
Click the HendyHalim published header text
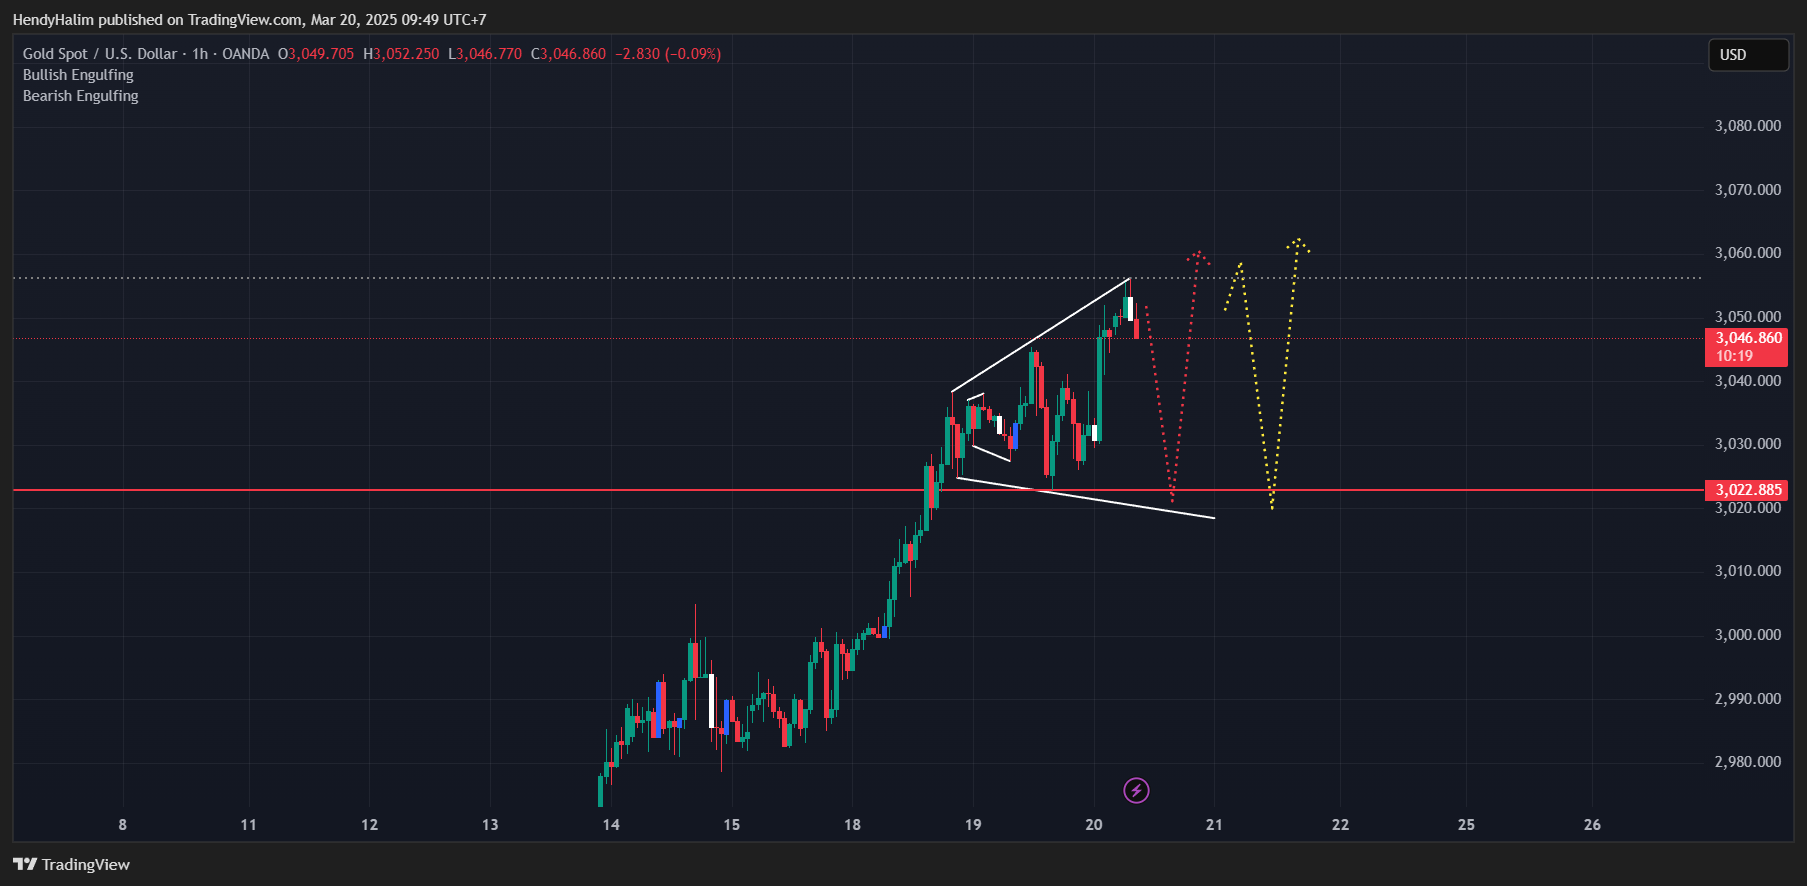(249, 20)
